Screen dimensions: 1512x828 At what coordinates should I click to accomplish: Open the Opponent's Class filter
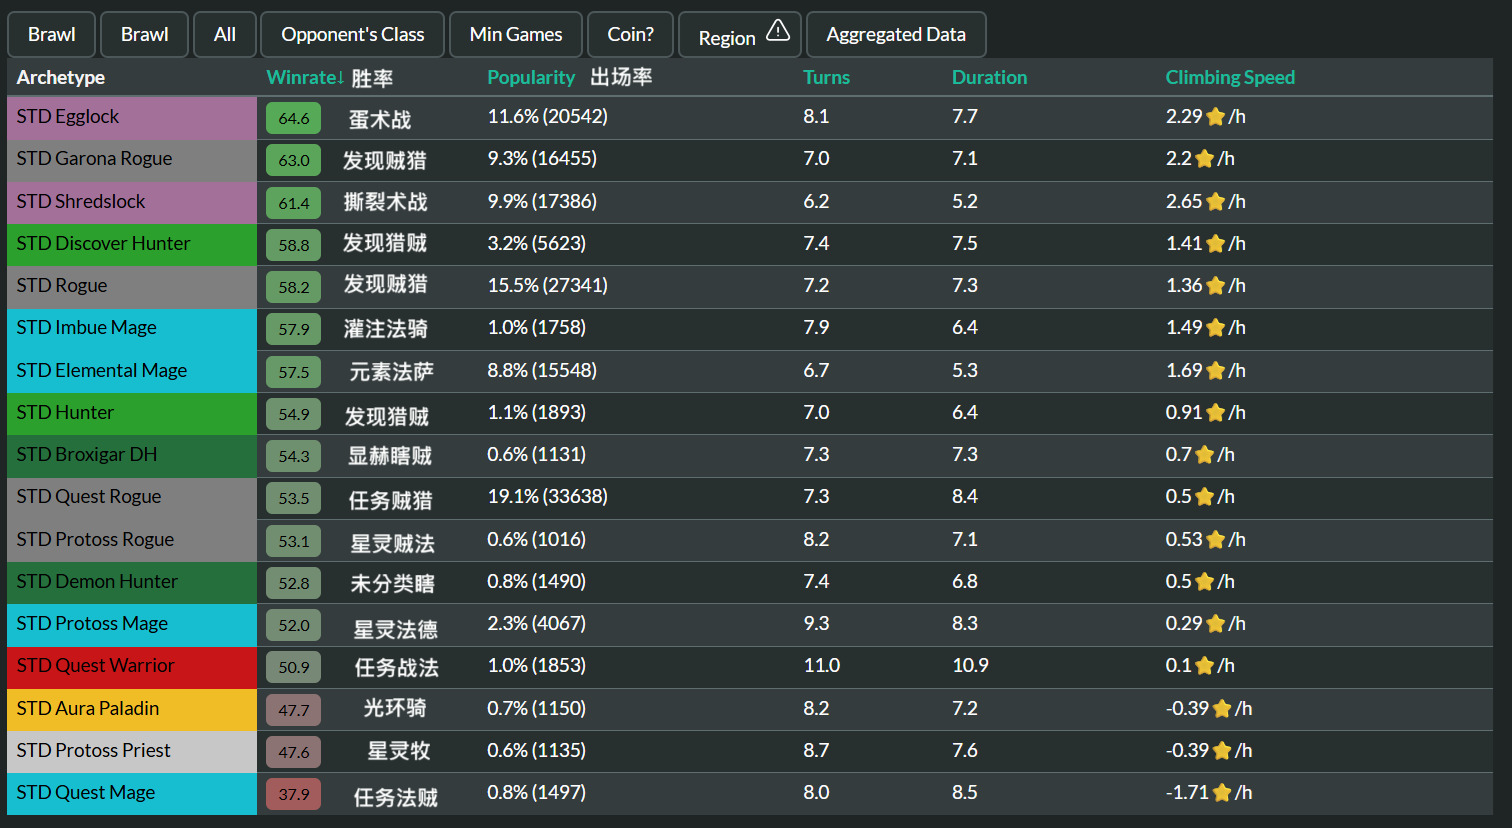[x=352, y=35]
